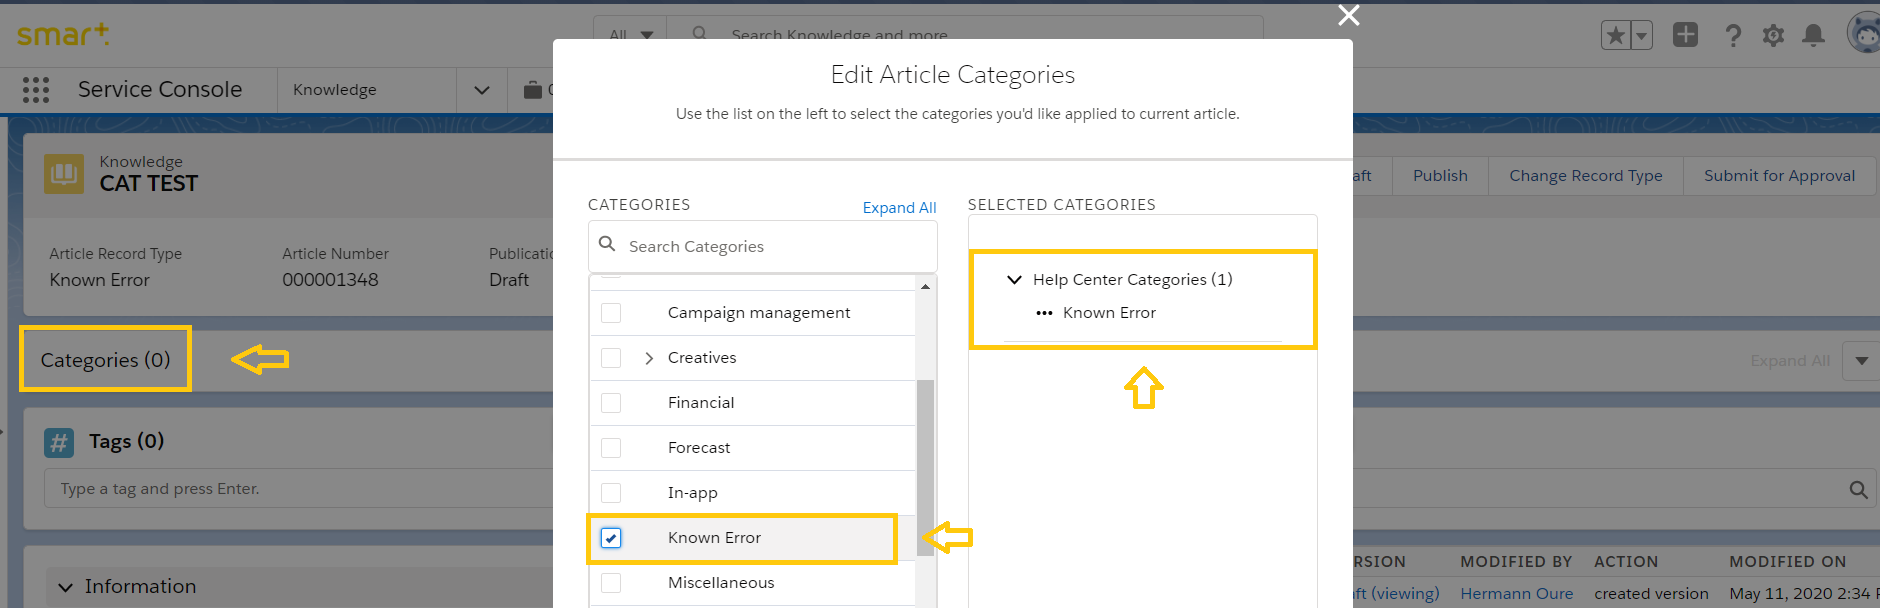Check the Campaign management checkbox
Image resolution: width=1880 pixels, height=608 pixels.
611,313
